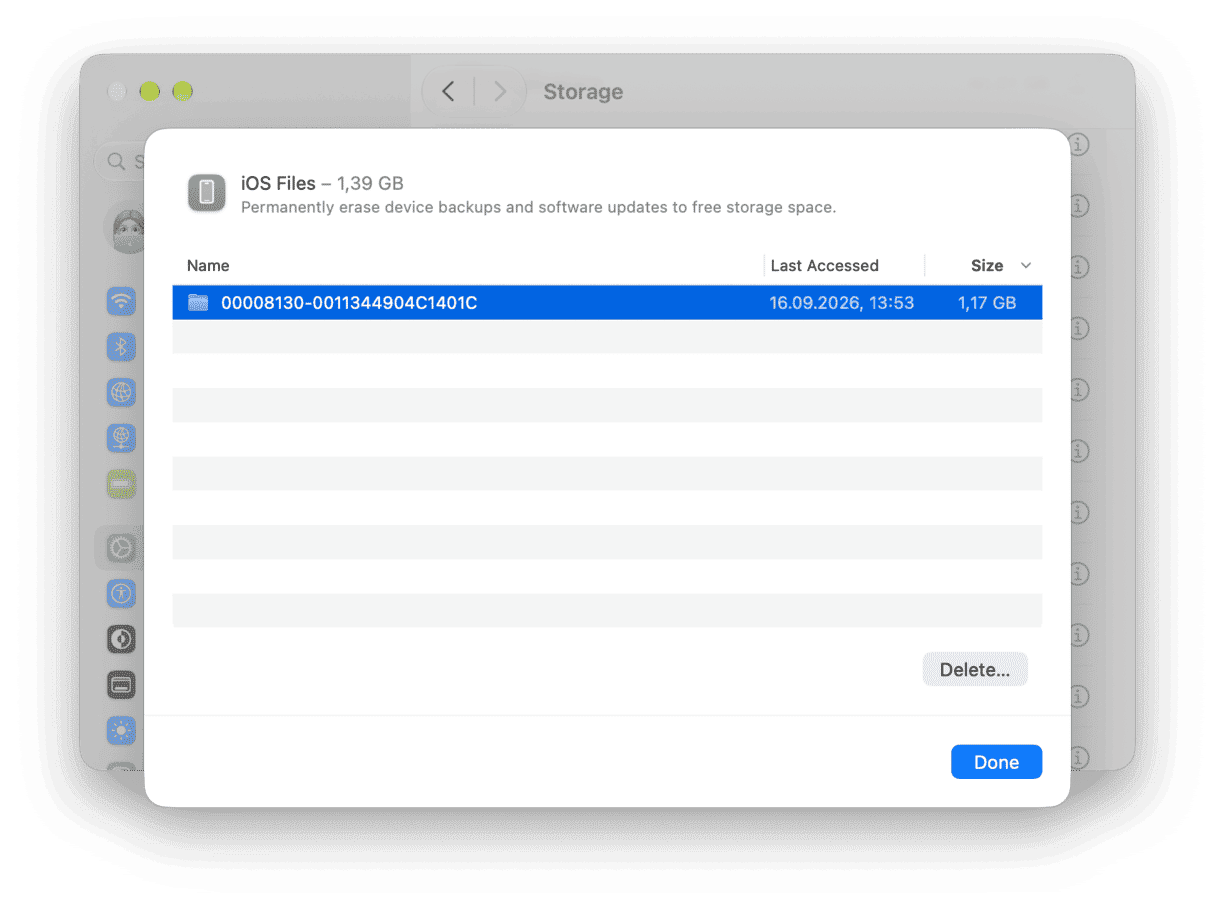This screenshot has height=913, width=1215.
Task: Click the 1,17 GB size value
Action: point(986,302)
